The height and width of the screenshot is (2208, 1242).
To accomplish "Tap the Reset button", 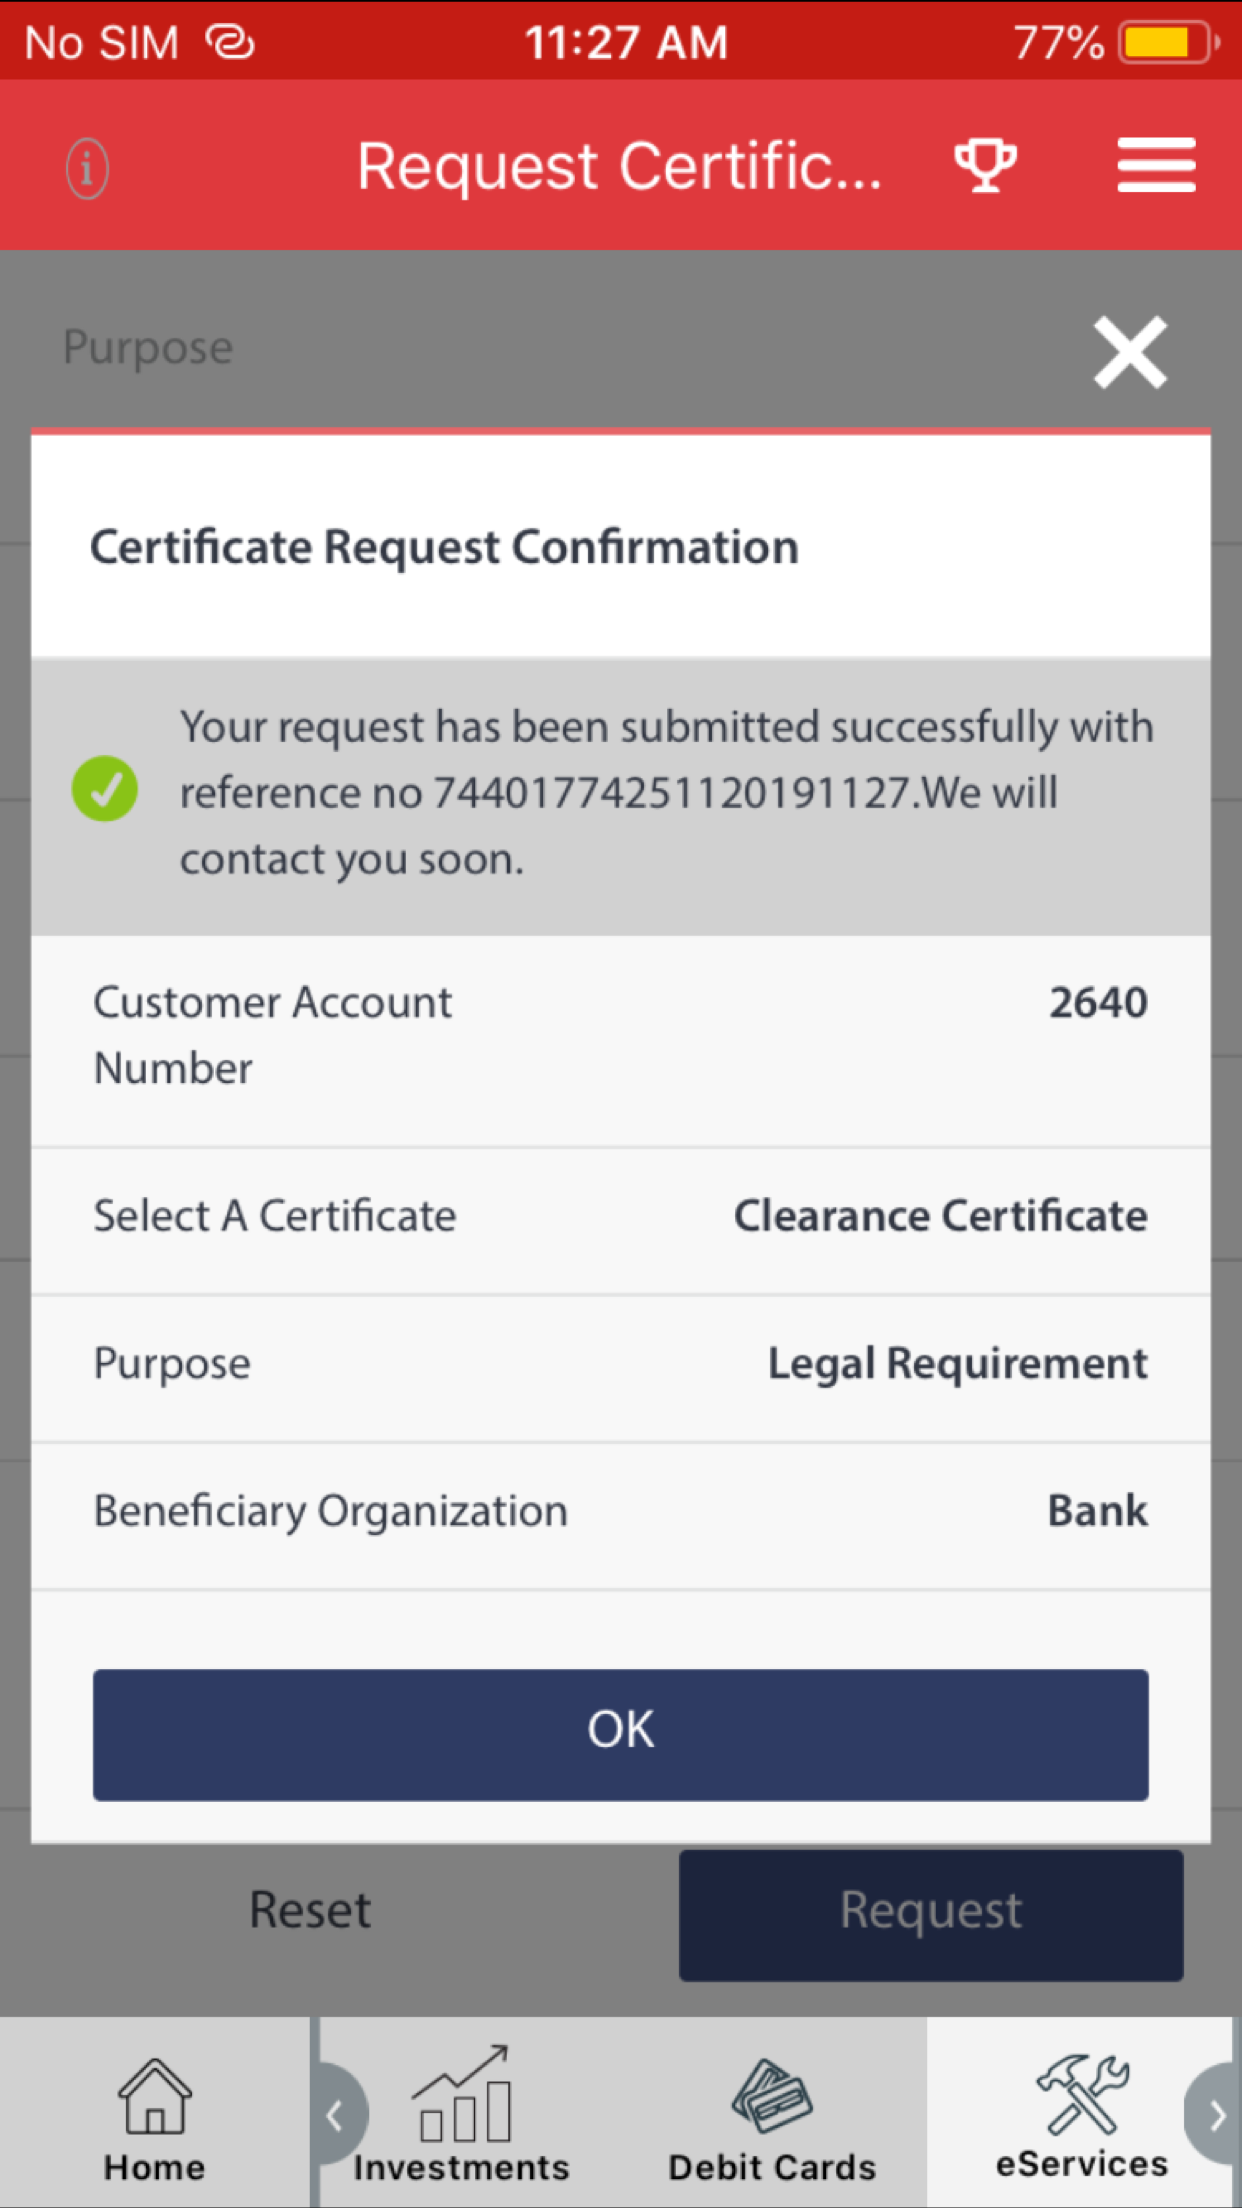I will tap(310, 1908).
